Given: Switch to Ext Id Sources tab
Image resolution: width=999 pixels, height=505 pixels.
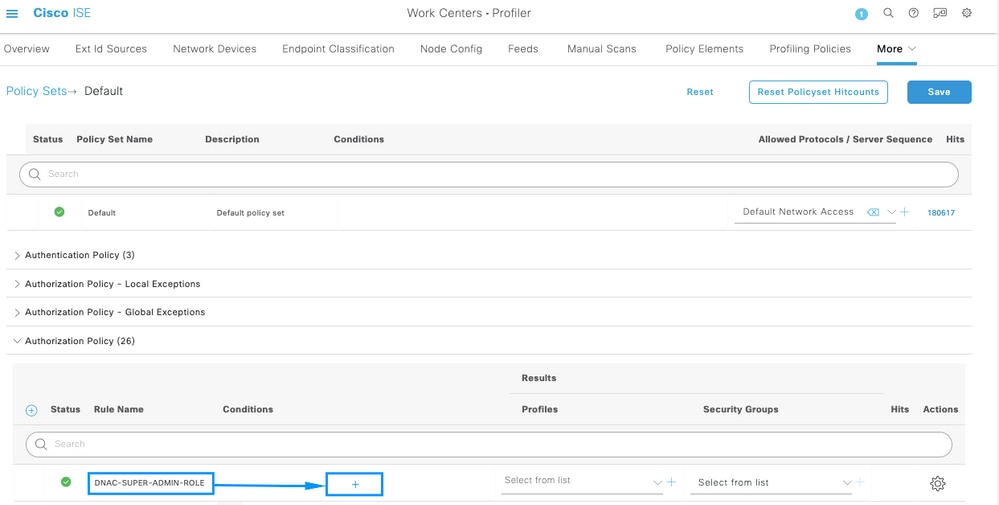Looking at the screenshot, I should (x=111, y=48).
